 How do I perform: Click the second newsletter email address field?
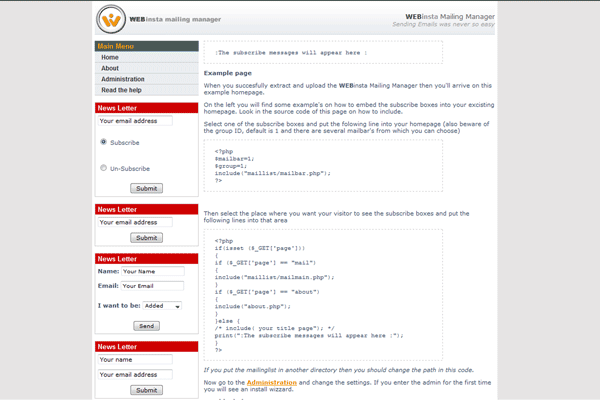[x=135, y=222]
